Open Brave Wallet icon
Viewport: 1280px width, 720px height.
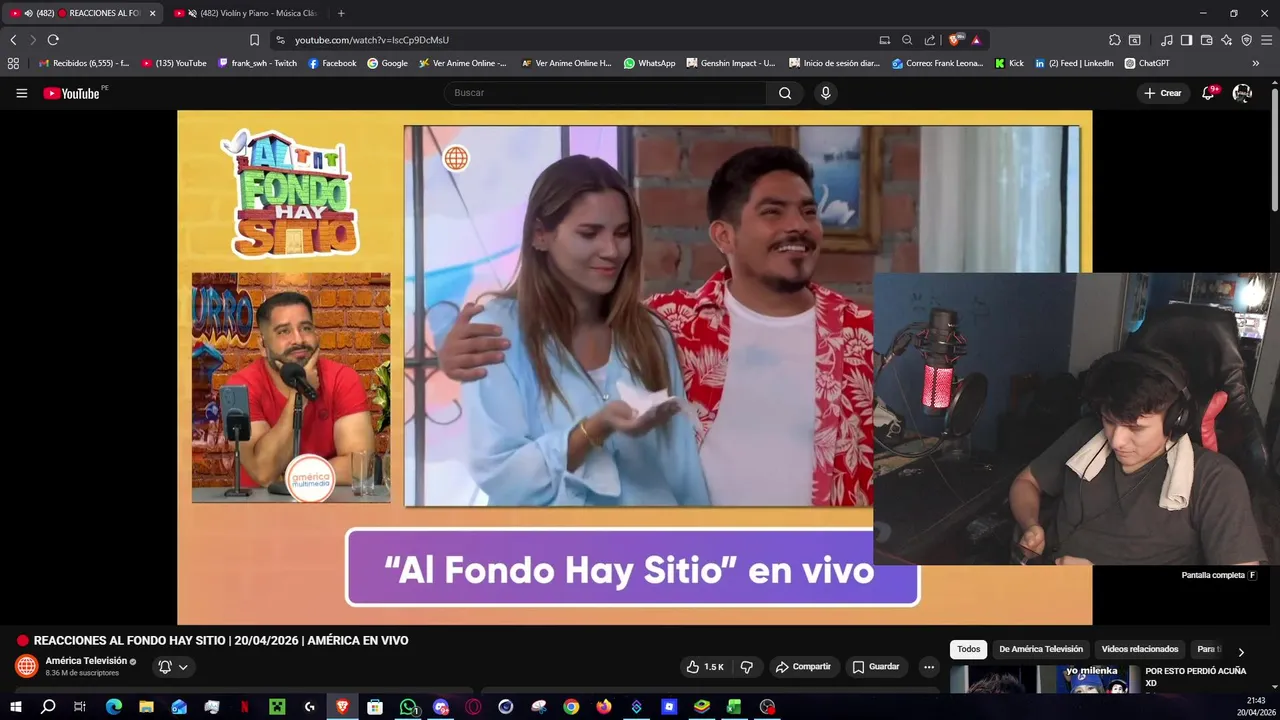point(1207,40)
